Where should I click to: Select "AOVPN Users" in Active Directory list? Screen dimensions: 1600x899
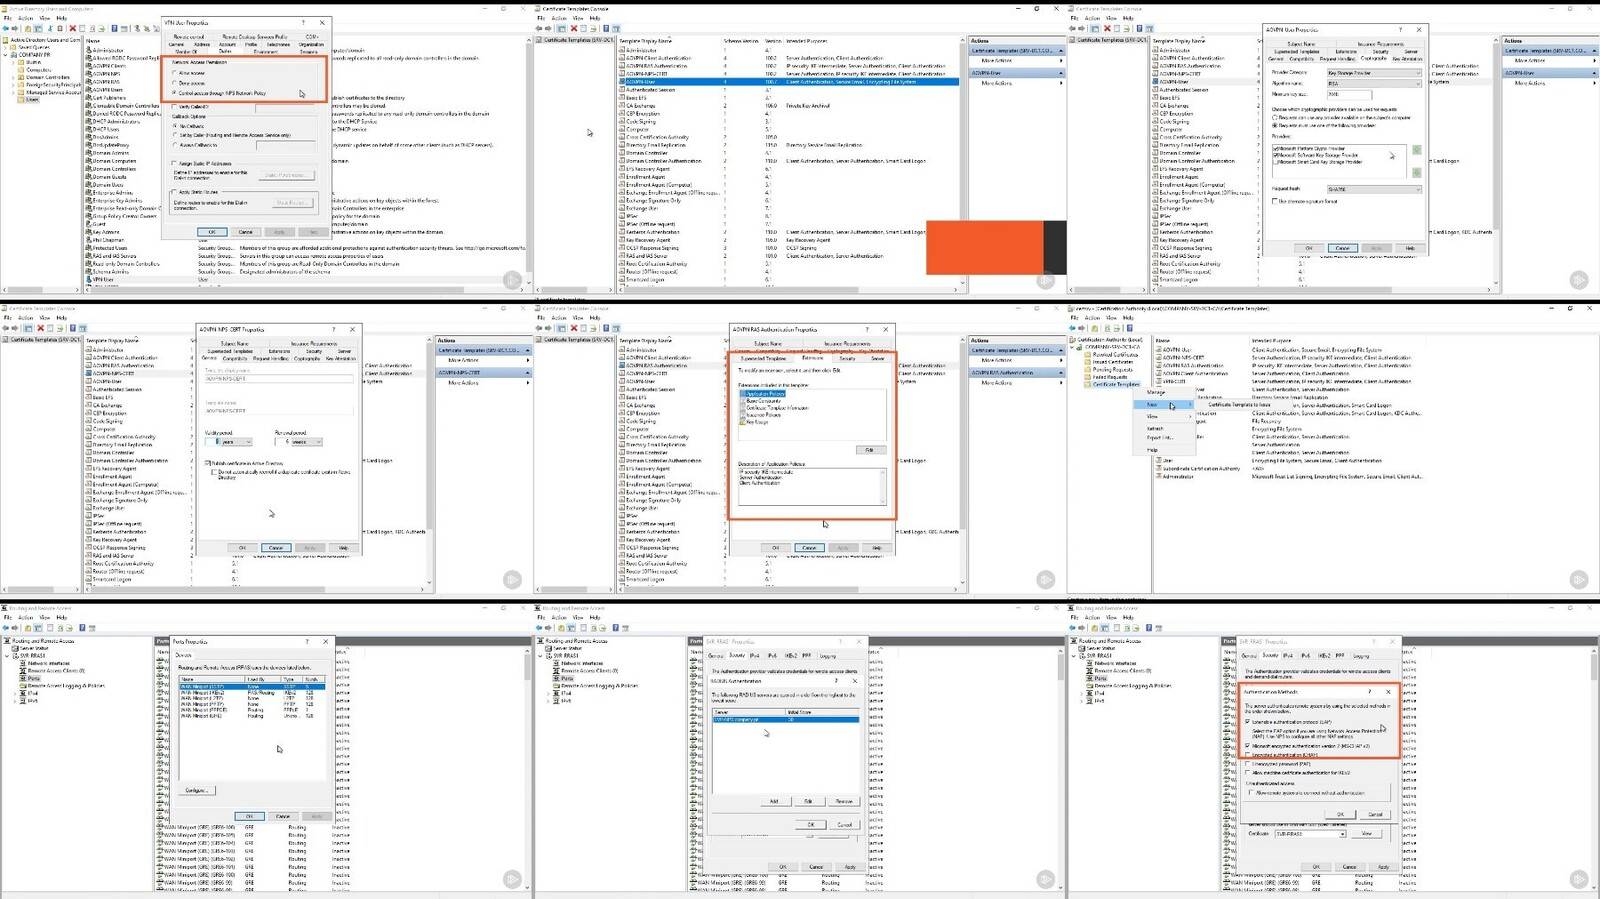point(108,90)
